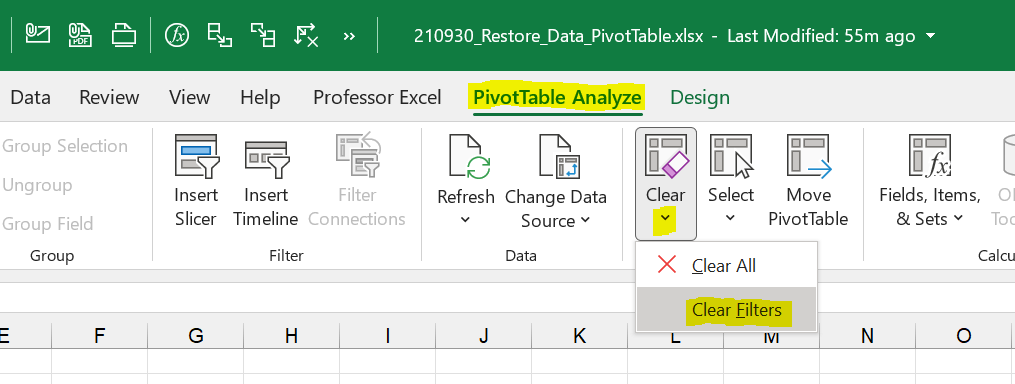Select column J header
Screen dimensions: 1015x384
(484, 335)
